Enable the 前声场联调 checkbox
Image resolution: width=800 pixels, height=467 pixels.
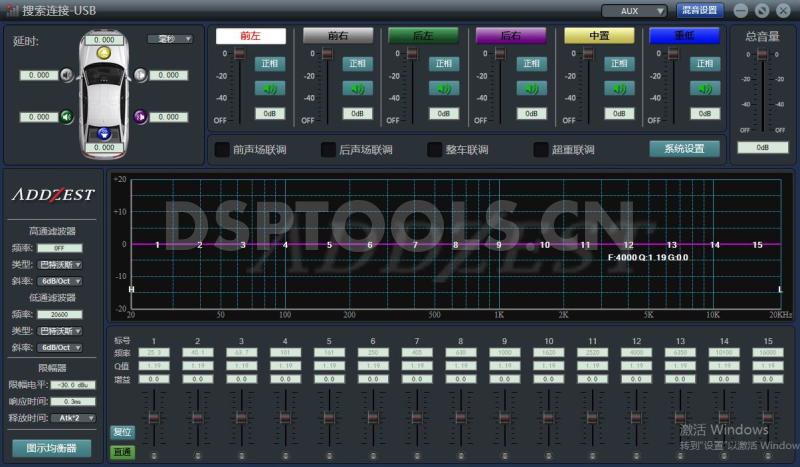(x=222, y=150)
